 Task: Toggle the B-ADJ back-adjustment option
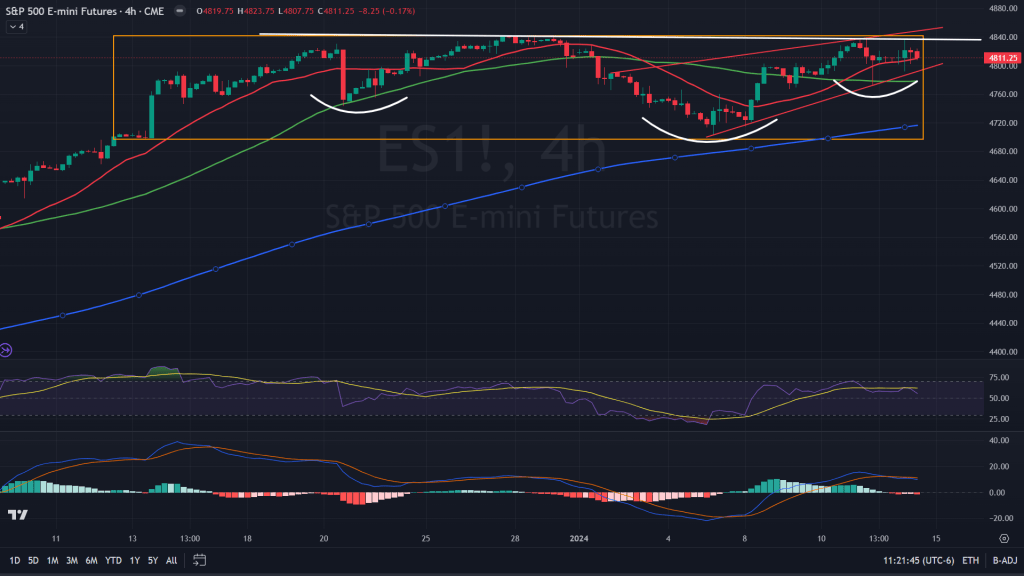(1004, 560)
